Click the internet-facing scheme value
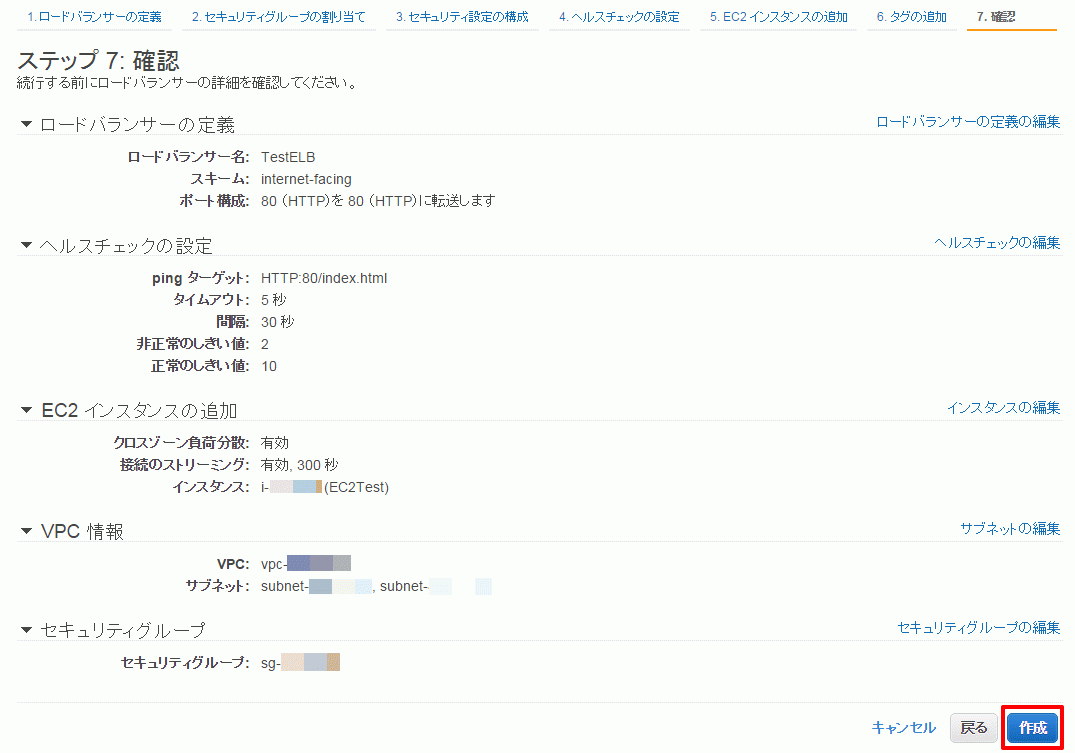 pyautogui.click(x=306, y=179)
